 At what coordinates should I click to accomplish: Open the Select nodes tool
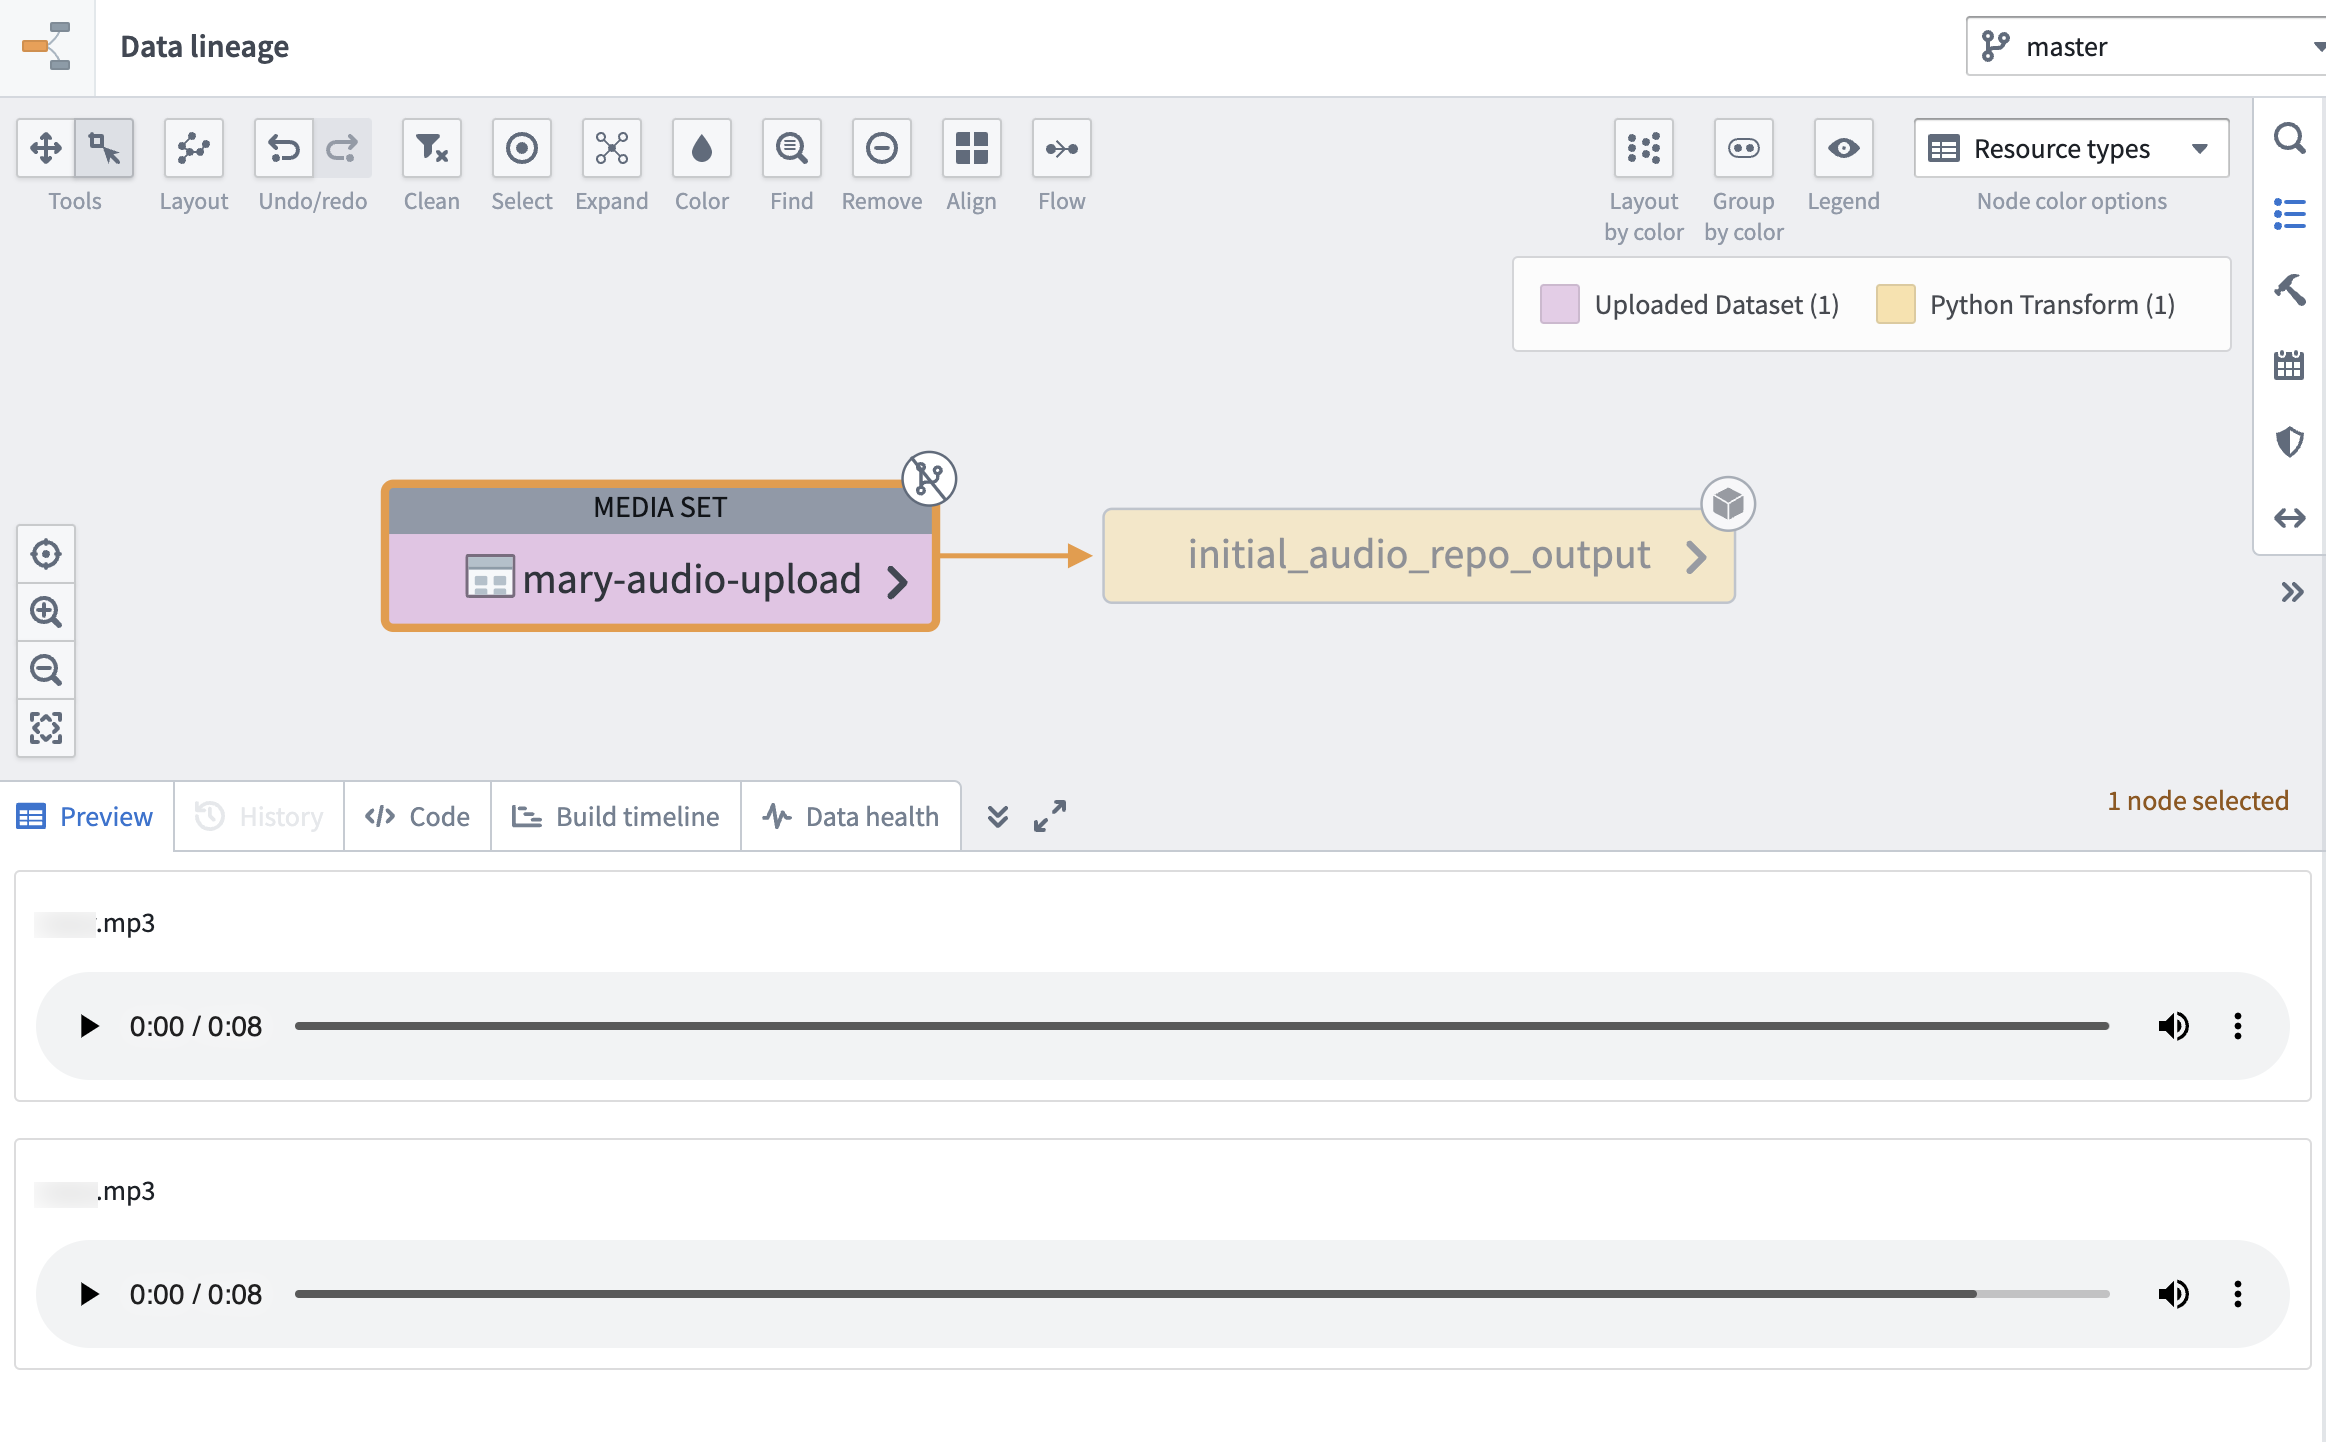point(522,149)
